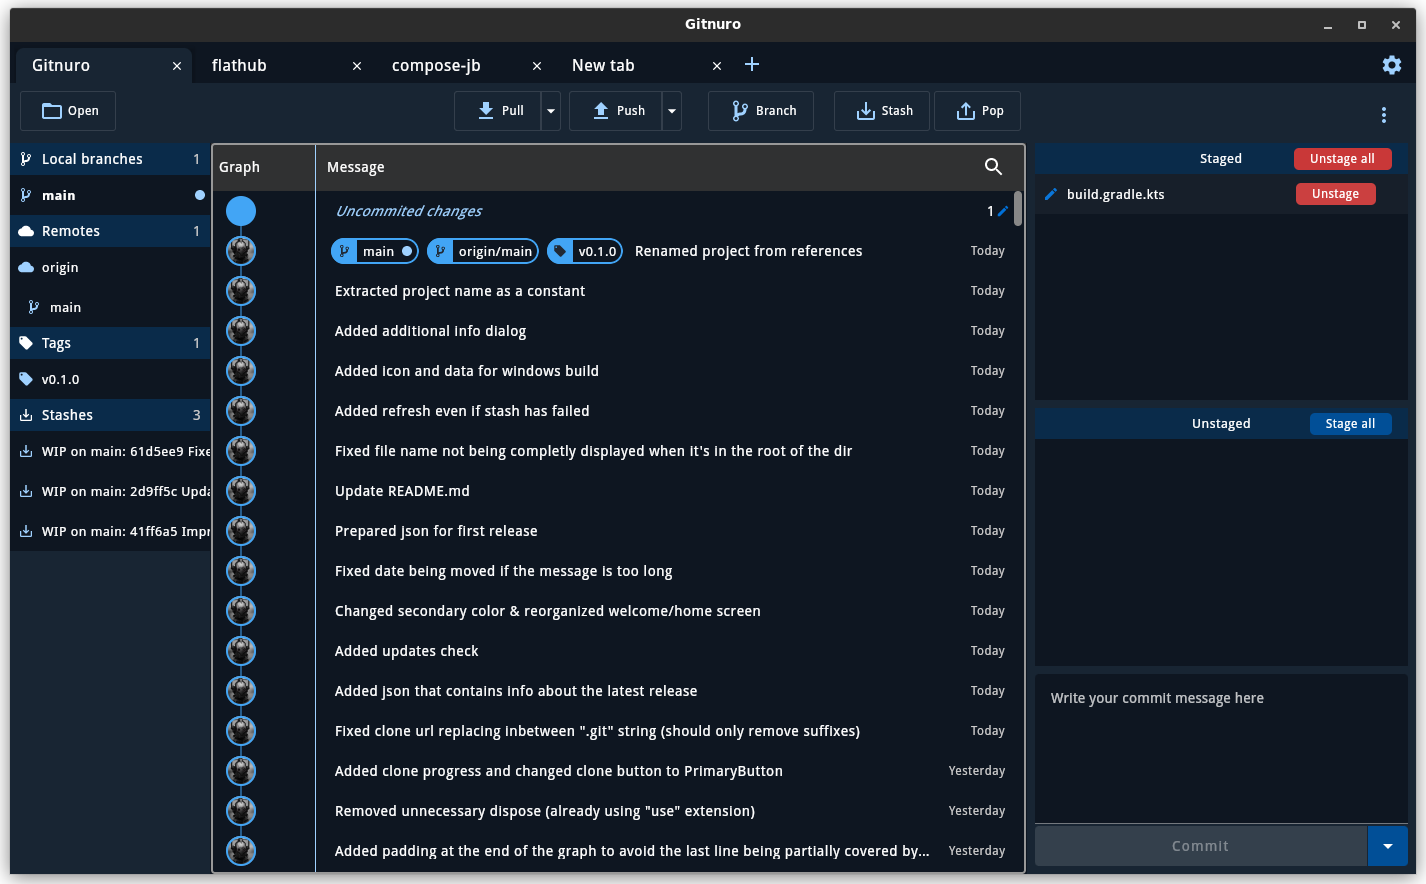Click the uncommitted changes graph node
Image resolution: width=1426 pixels, height=884 pixels.
[241, 211]
